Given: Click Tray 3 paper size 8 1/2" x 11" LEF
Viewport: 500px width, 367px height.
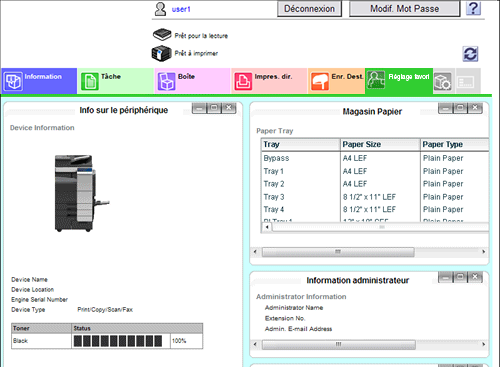Looking at the screenshot, I should (x=369, y=197).
